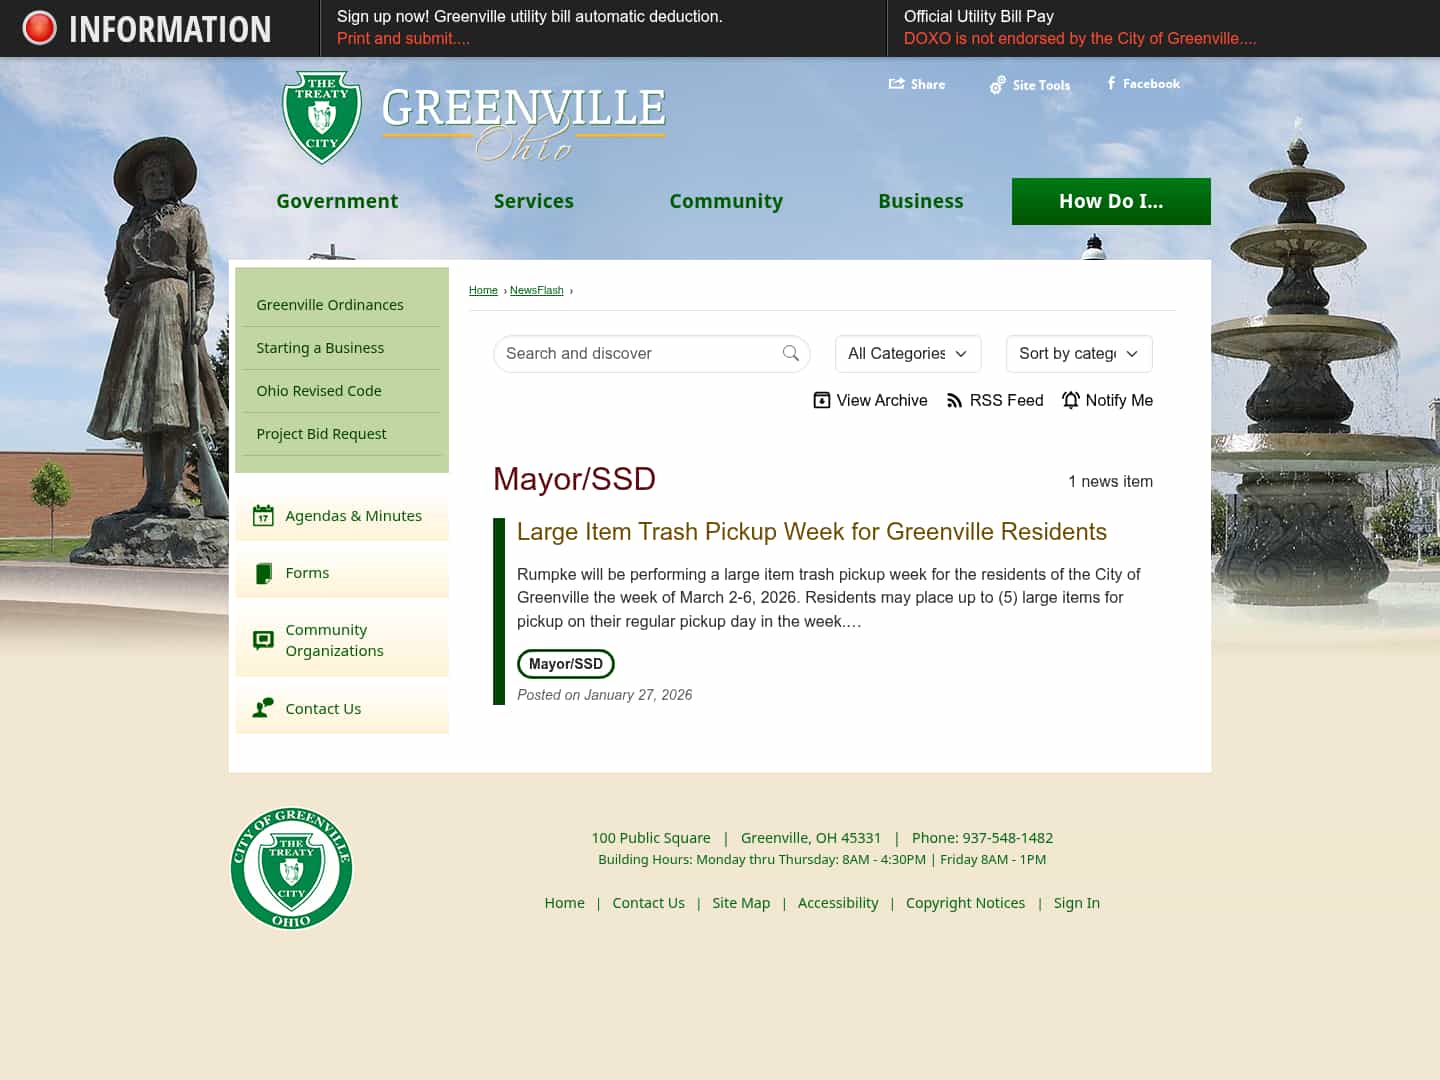The image size is (1440, 1080).
Task: Expand the How Do I... menu
Action: (x=1111, y=201)
